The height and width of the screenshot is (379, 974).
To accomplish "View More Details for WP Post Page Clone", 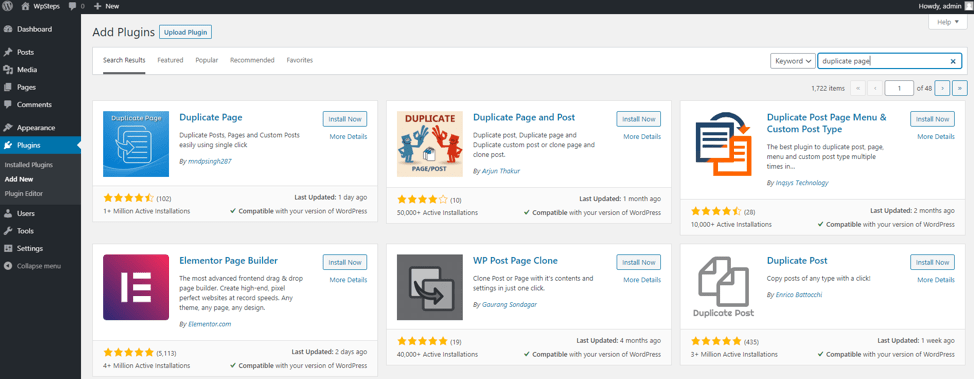I will pos(642,280).
